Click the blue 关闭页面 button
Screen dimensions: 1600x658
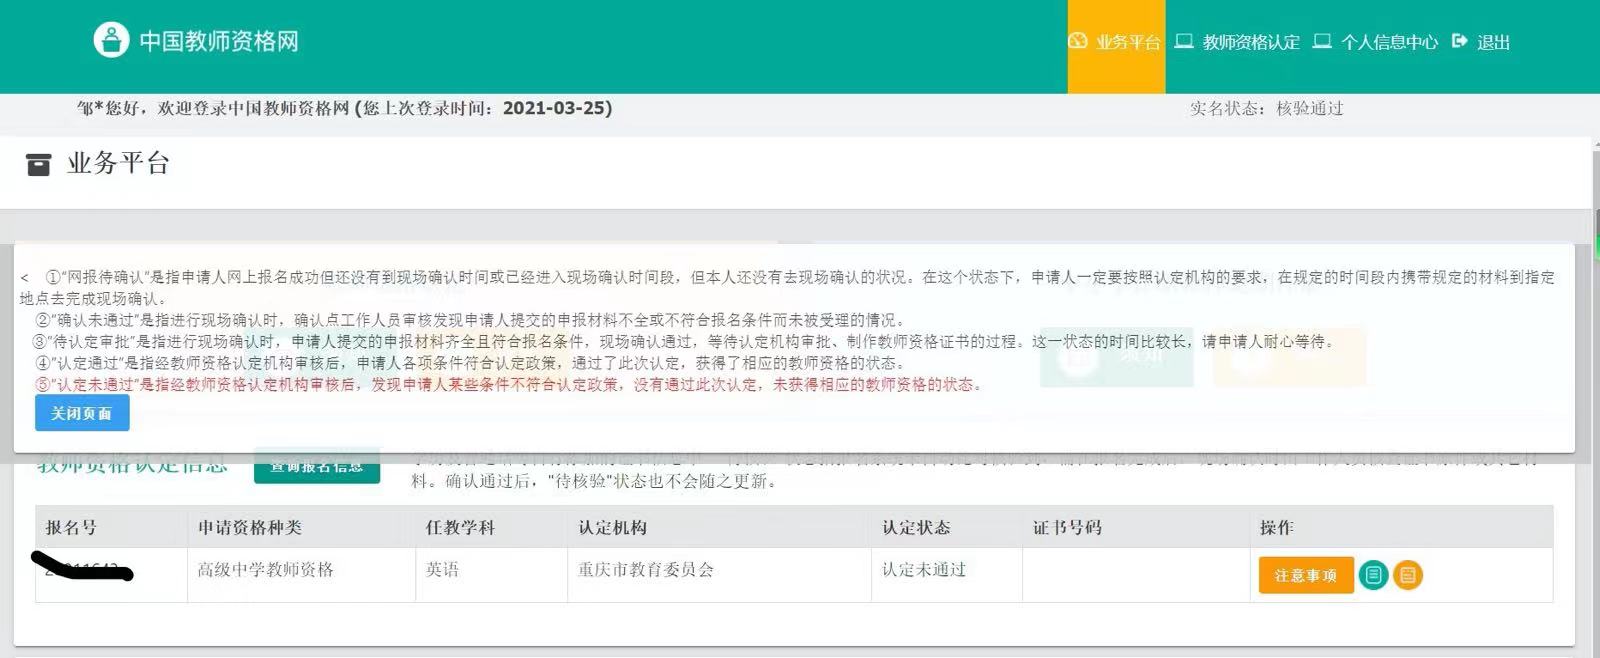pos(82,413)
